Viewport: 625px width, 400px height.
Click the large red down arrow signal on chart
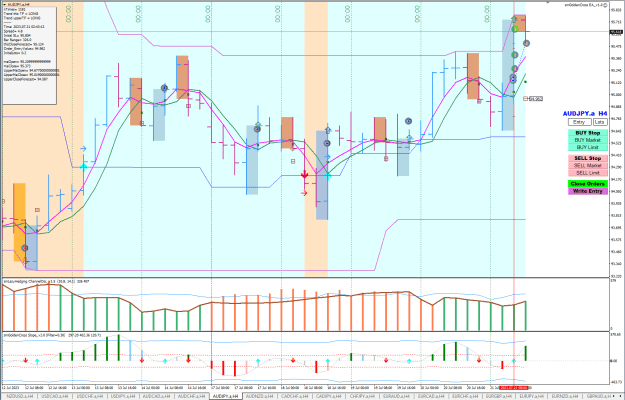pos(305,174)
